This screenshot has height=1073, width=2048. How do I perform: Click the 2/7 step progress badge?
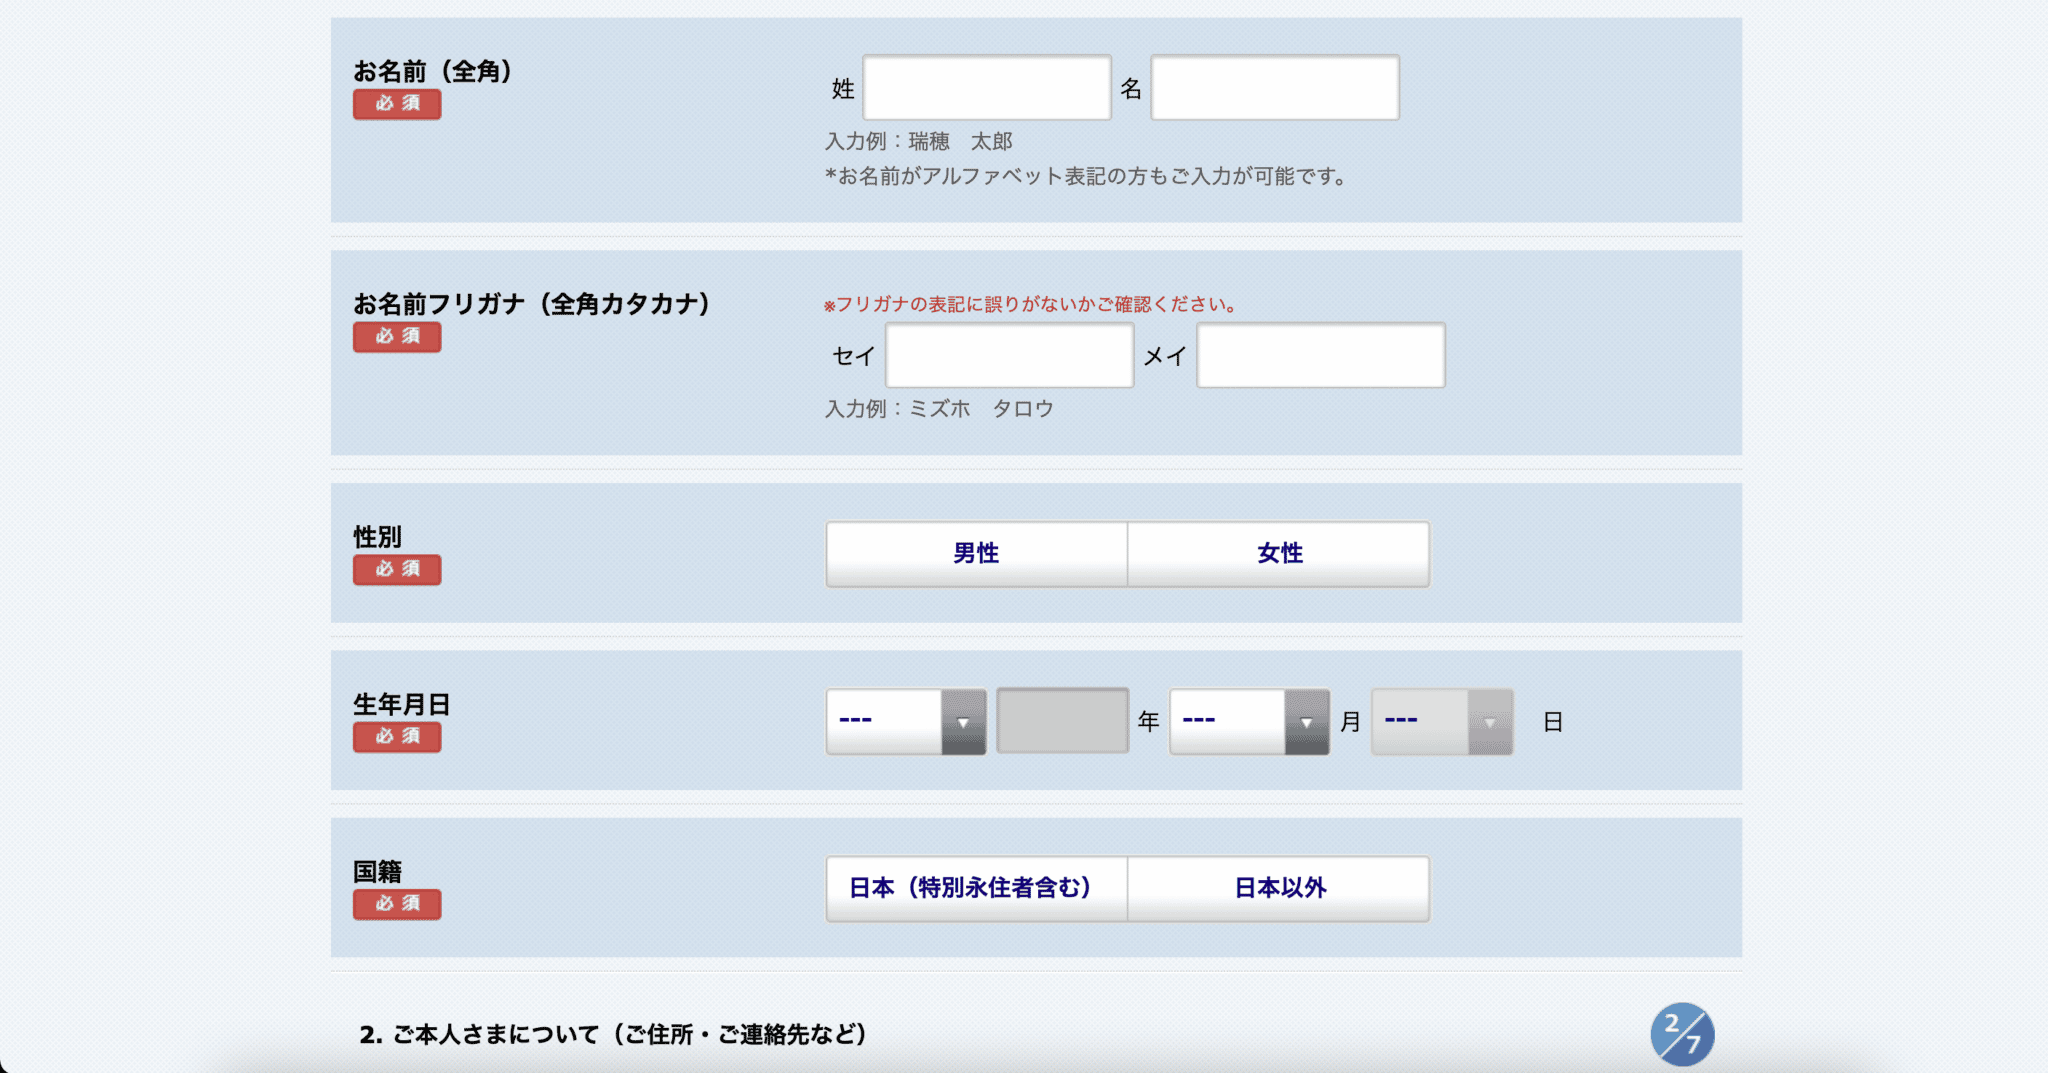(x=1682, y=1034)
